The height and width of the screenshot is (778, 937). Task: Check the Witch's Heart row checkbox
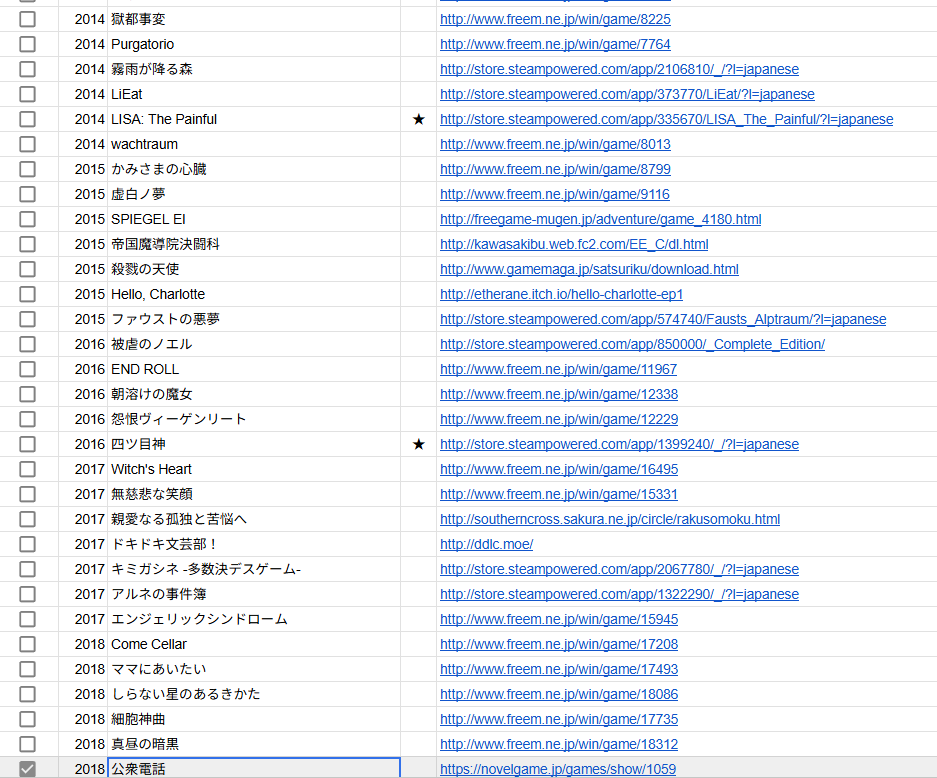[x=27, y=469]
